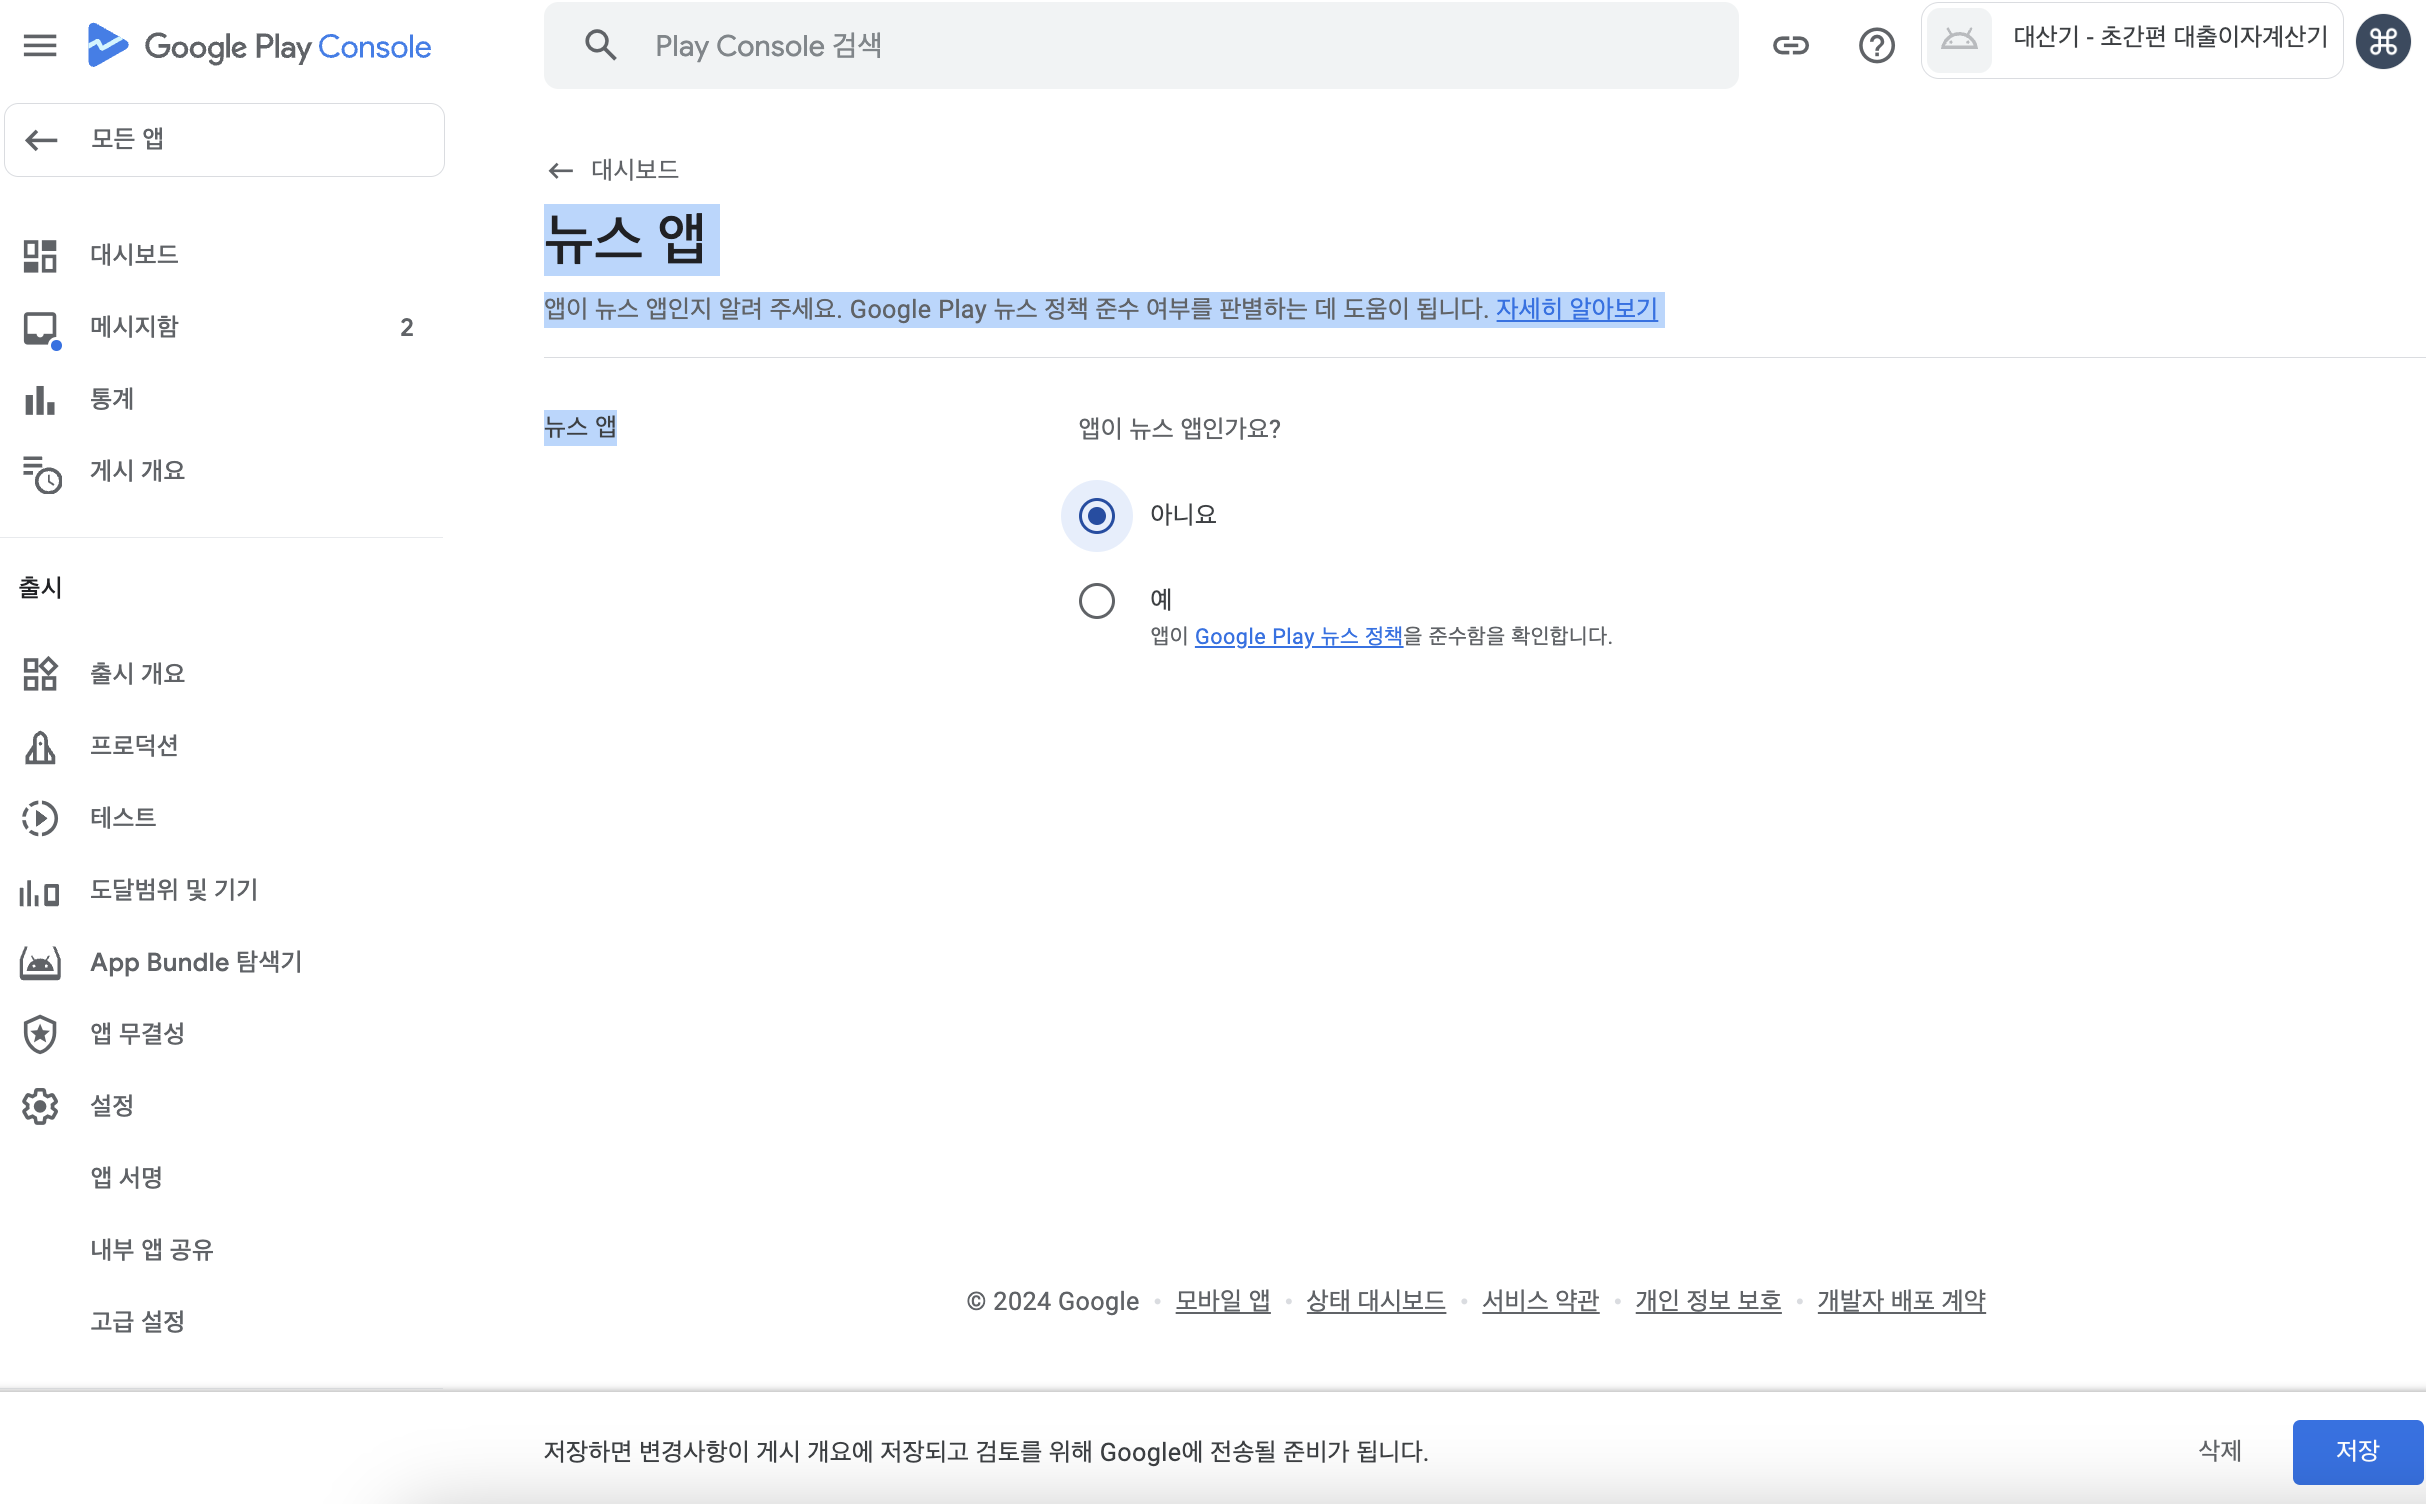Click the 통계 bar chart icon

click(x=40, y=400)
